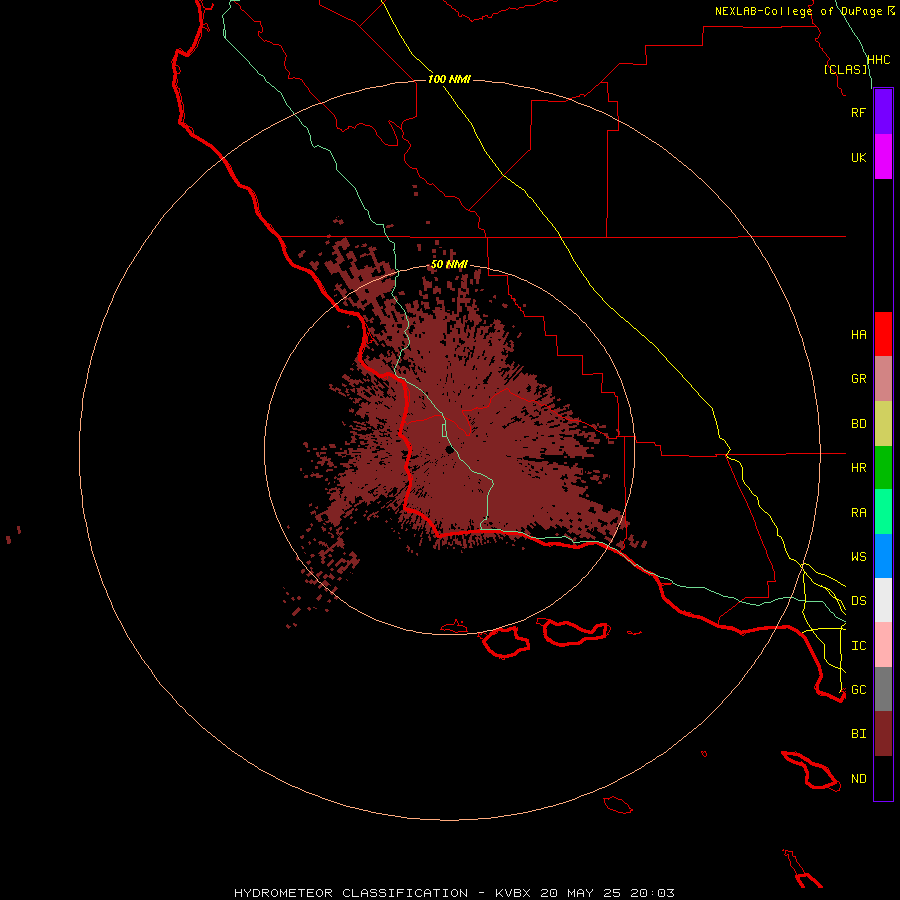Click the DS legend label
This screenshot has width=900, height=900.
858,601
